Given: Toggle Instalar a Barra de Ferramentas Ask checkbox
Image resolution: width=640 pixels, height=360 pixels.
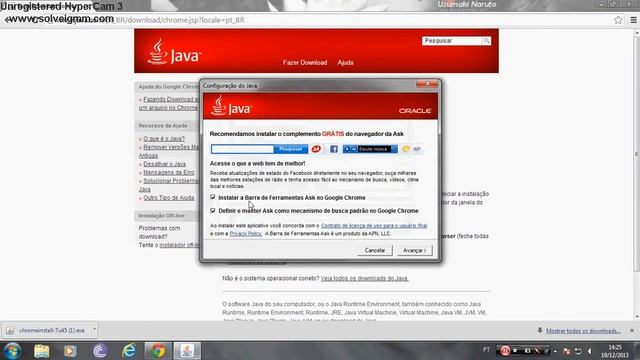Looking at the screenshot, I should click(x=213, y=197).
